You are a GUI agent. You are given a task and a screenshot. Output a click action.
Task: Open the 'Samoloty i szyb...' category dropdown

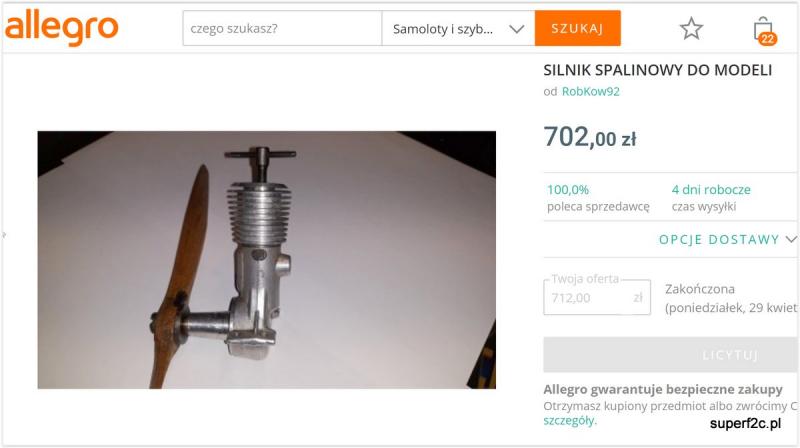458,29
